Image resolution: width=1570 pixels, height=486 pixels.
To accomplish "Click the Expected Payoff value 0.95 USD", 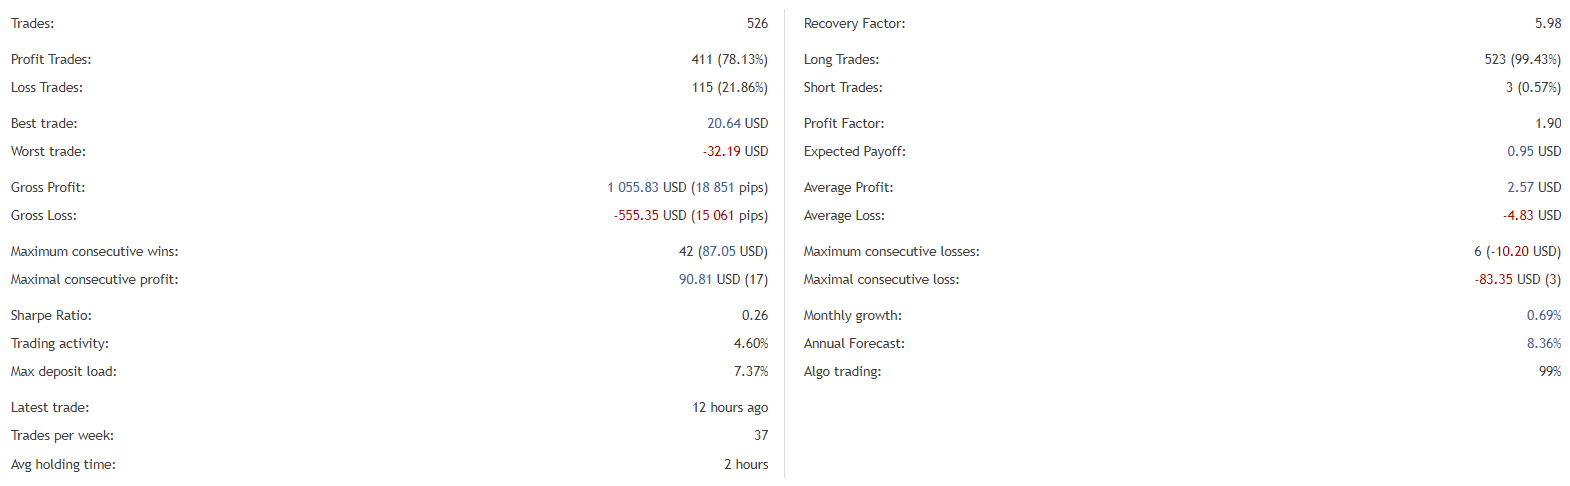I will coord(1533,151).
